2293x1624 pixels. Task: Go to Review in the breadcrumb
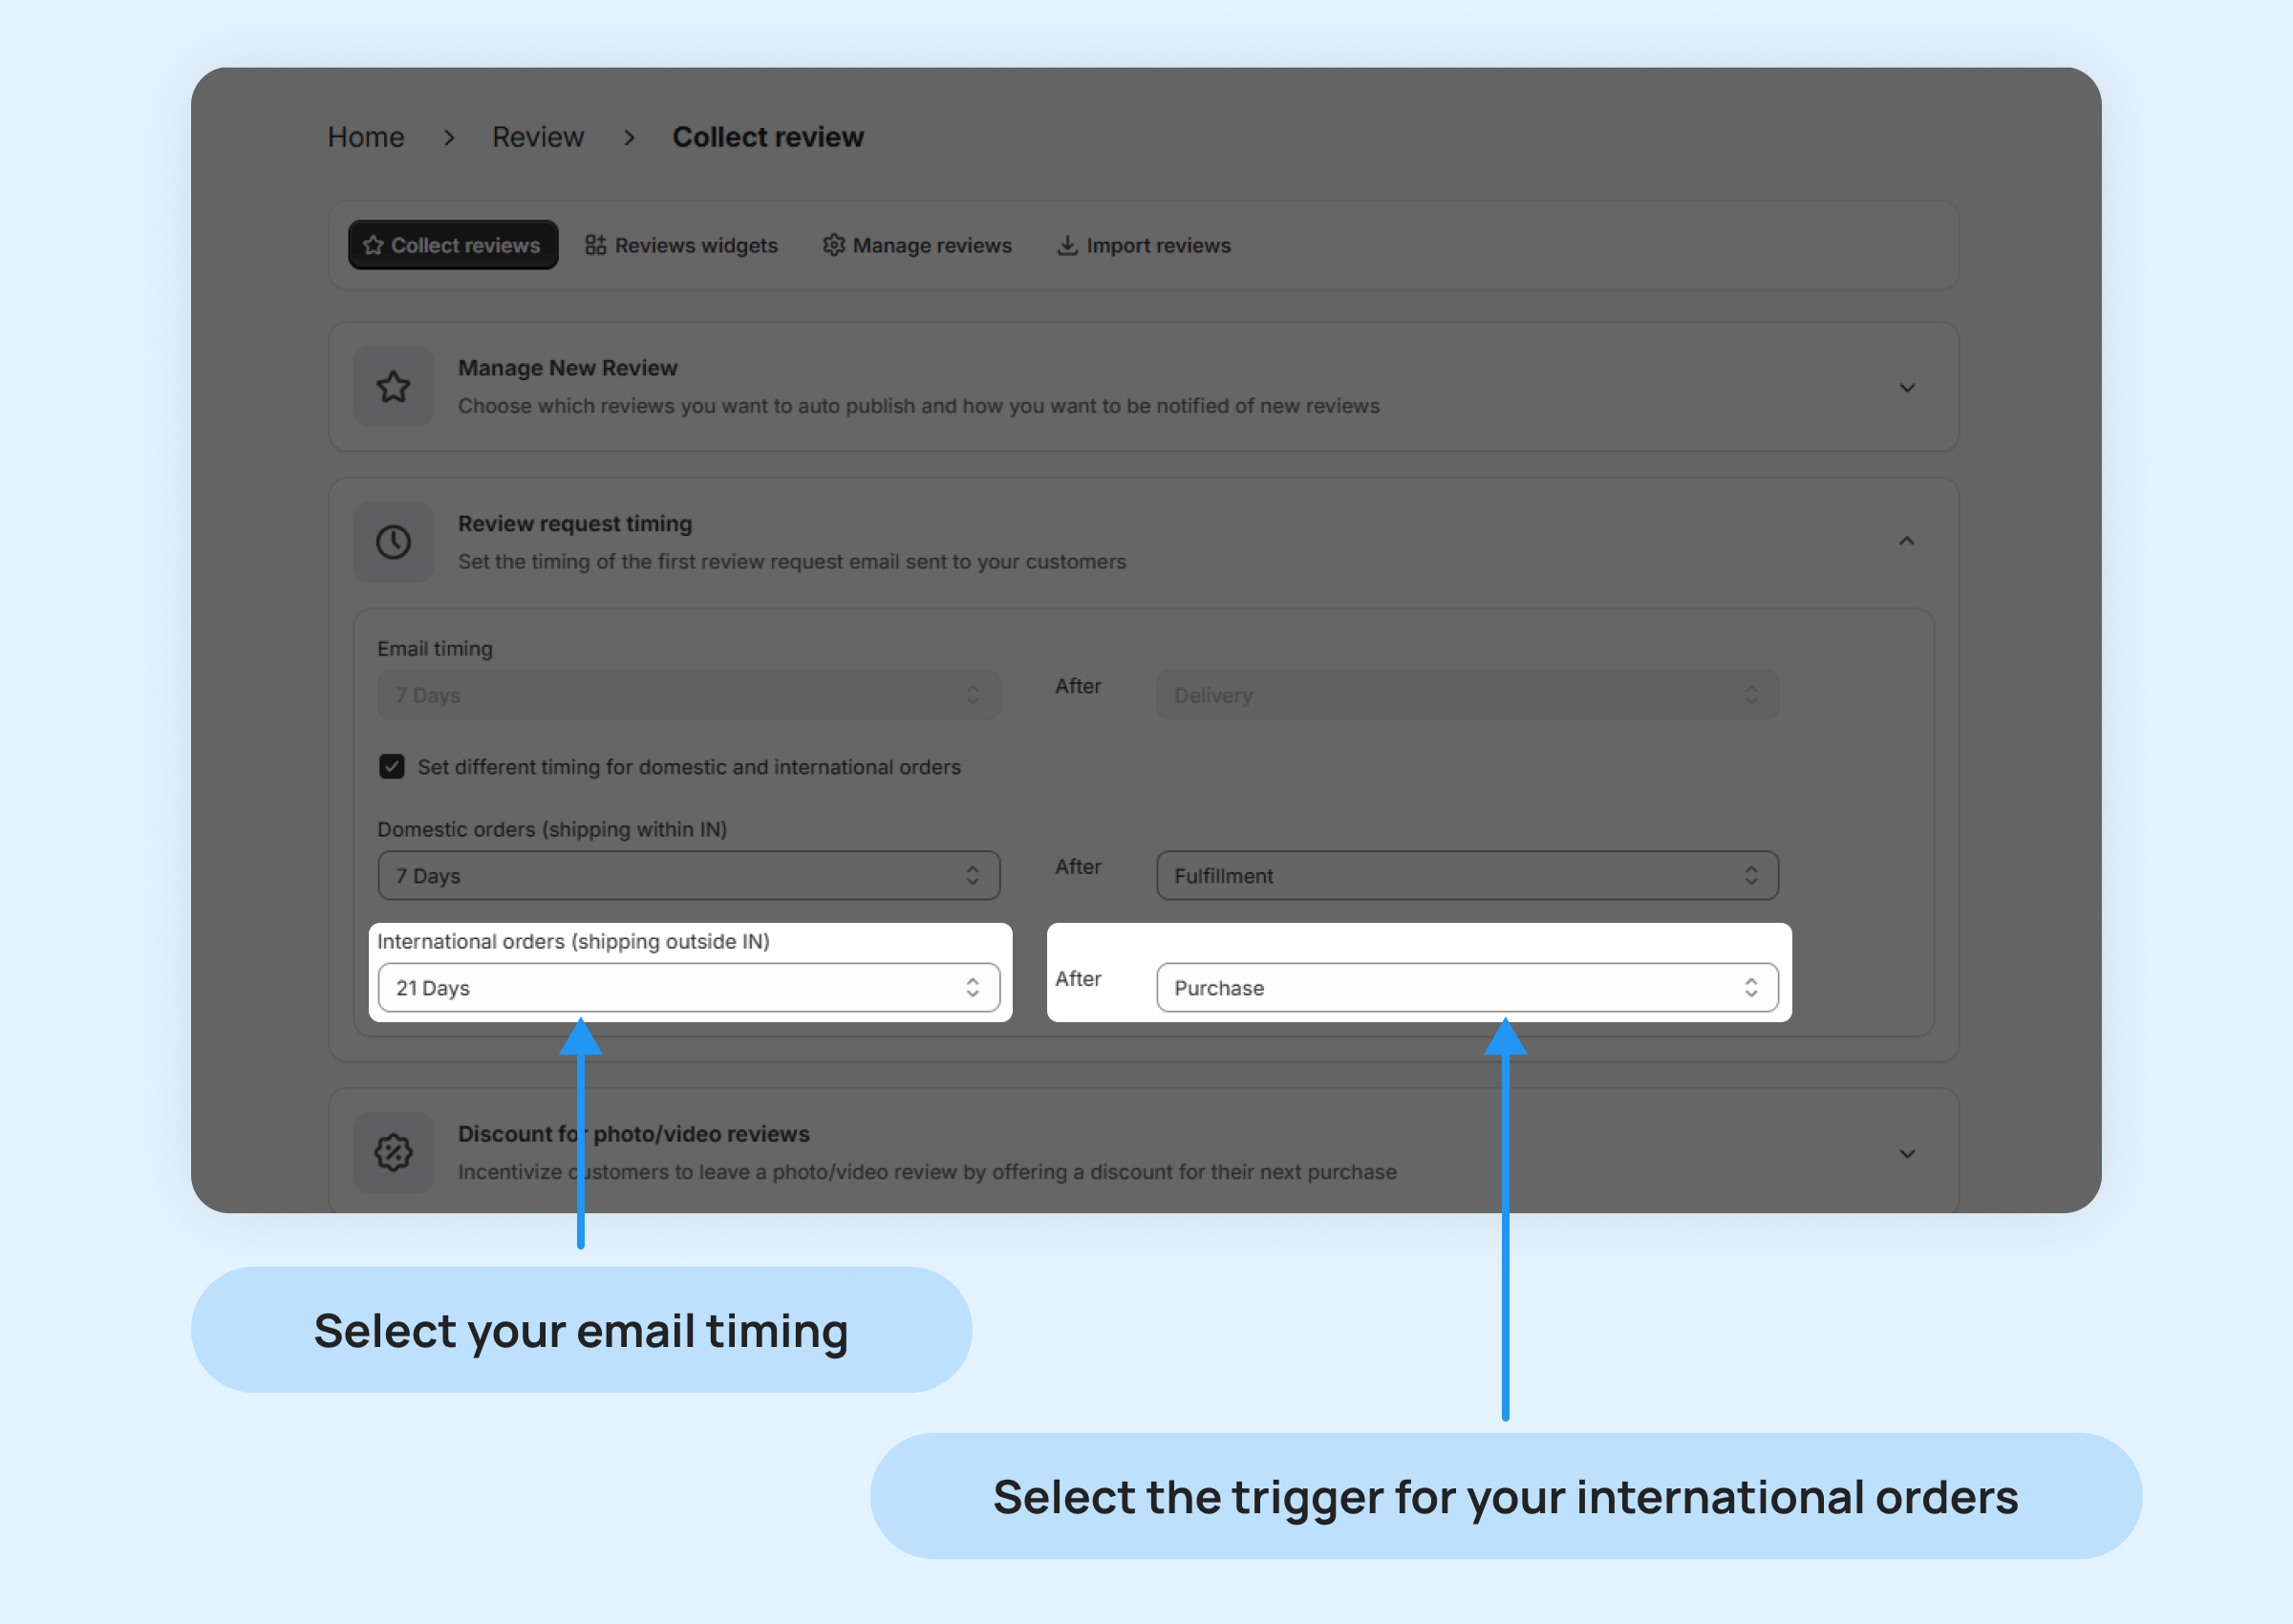click(x=537, y=137)
